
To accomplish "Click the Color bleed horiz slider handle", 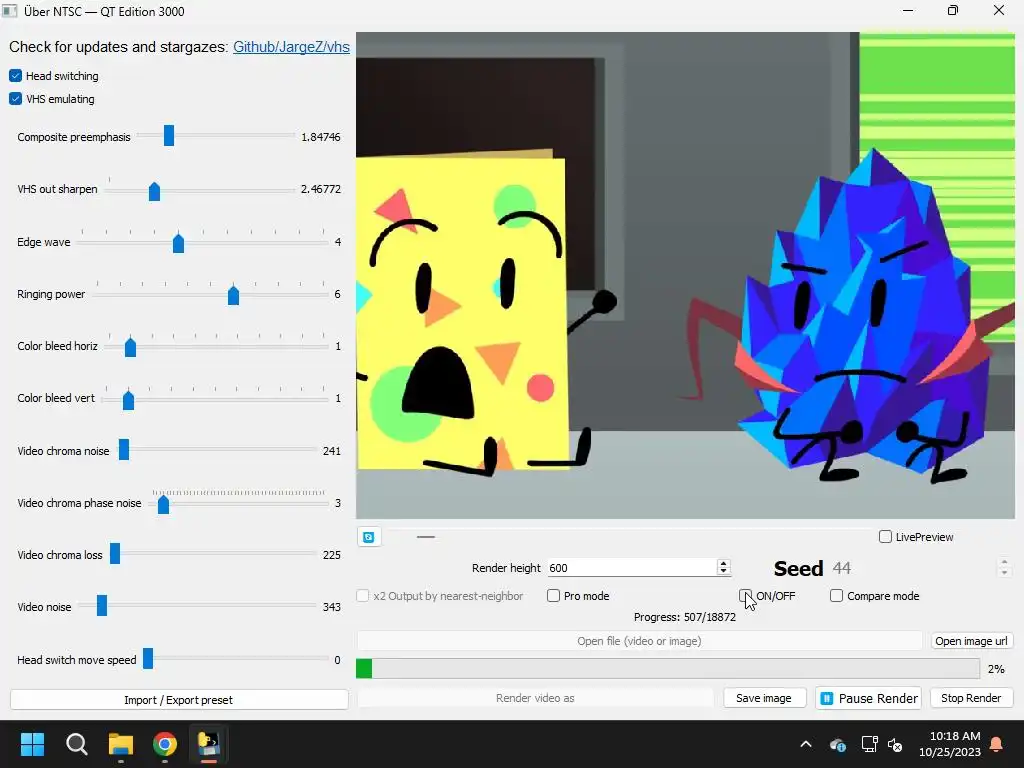I will click(131, 347).
